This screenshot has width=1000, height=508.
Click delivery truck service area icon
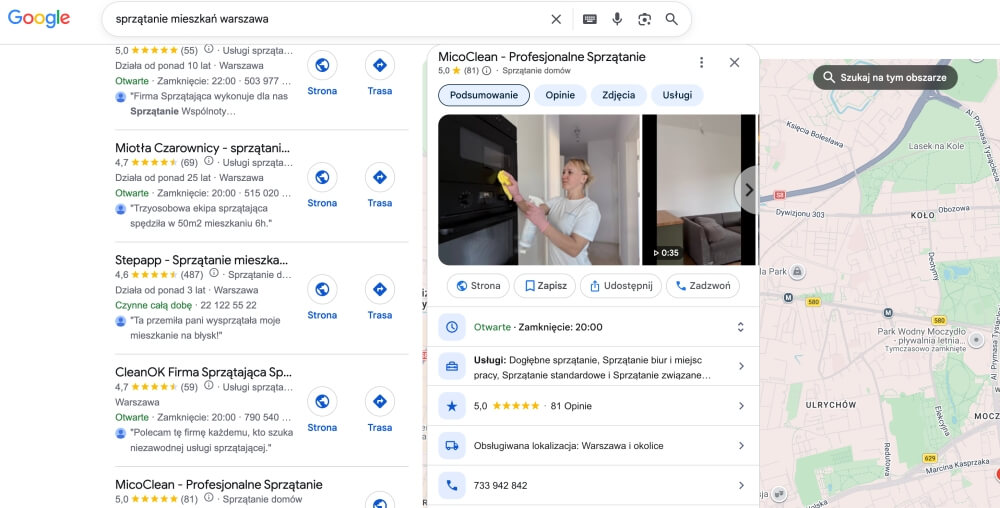pyautogui.click(x=452, y=446)
